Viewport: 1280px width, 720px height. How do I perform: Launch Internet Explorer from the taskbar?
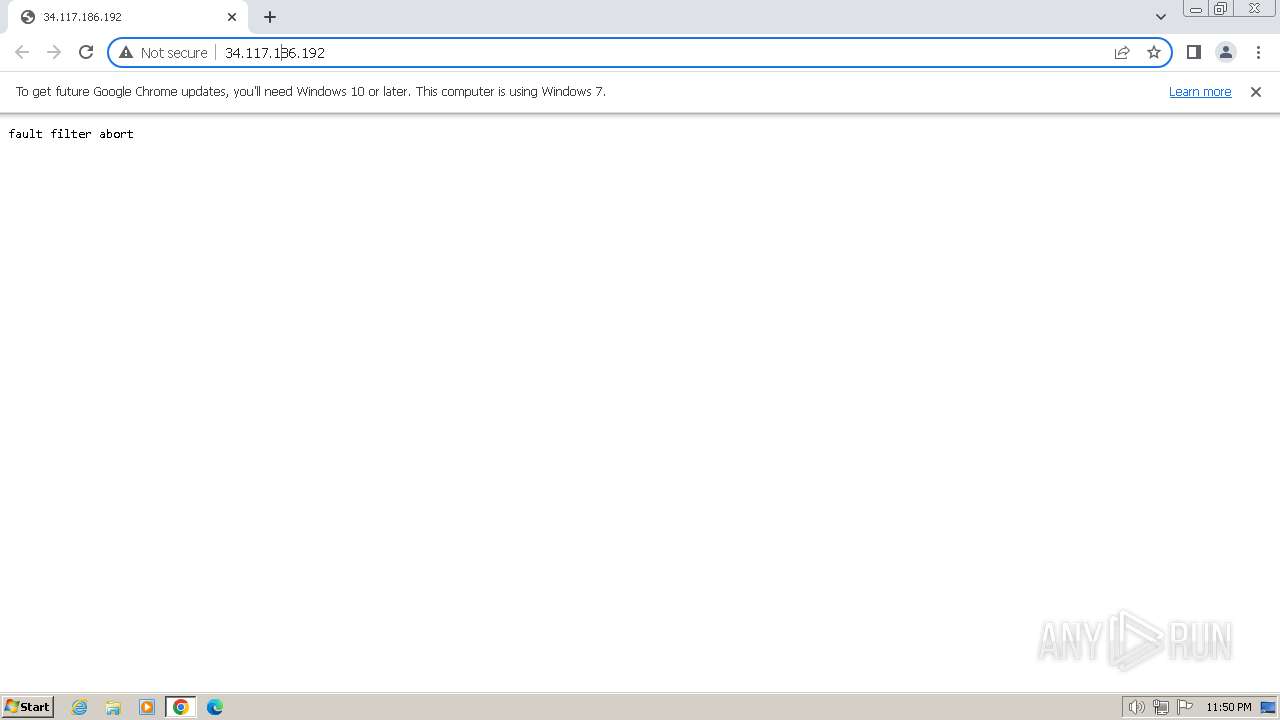(79, 707)
